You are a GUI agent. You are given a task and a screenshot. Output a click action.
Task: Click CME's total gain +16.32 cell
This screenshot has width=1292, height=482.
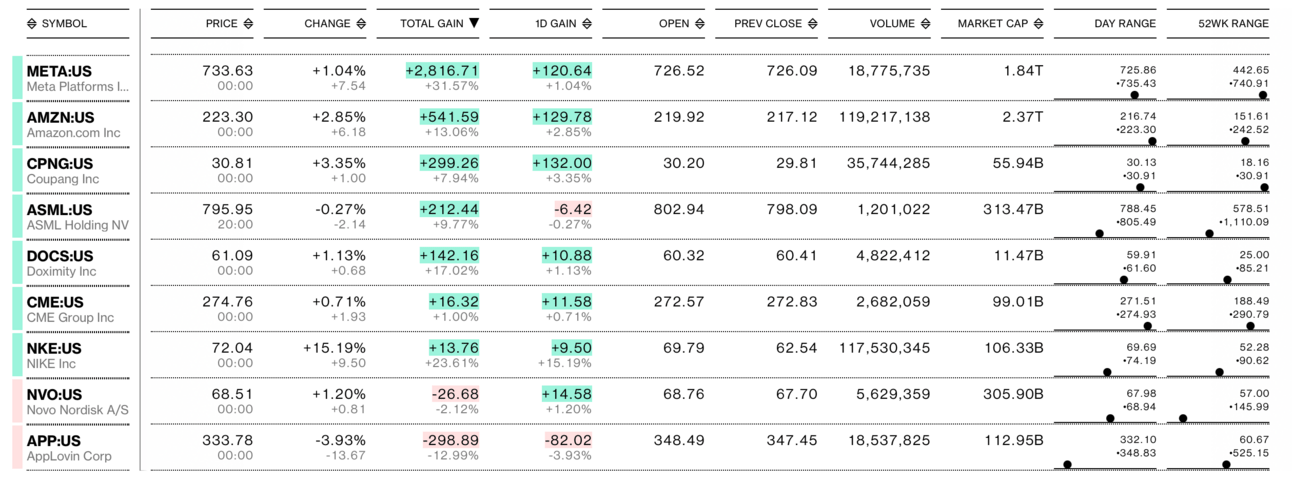[454, 302]
